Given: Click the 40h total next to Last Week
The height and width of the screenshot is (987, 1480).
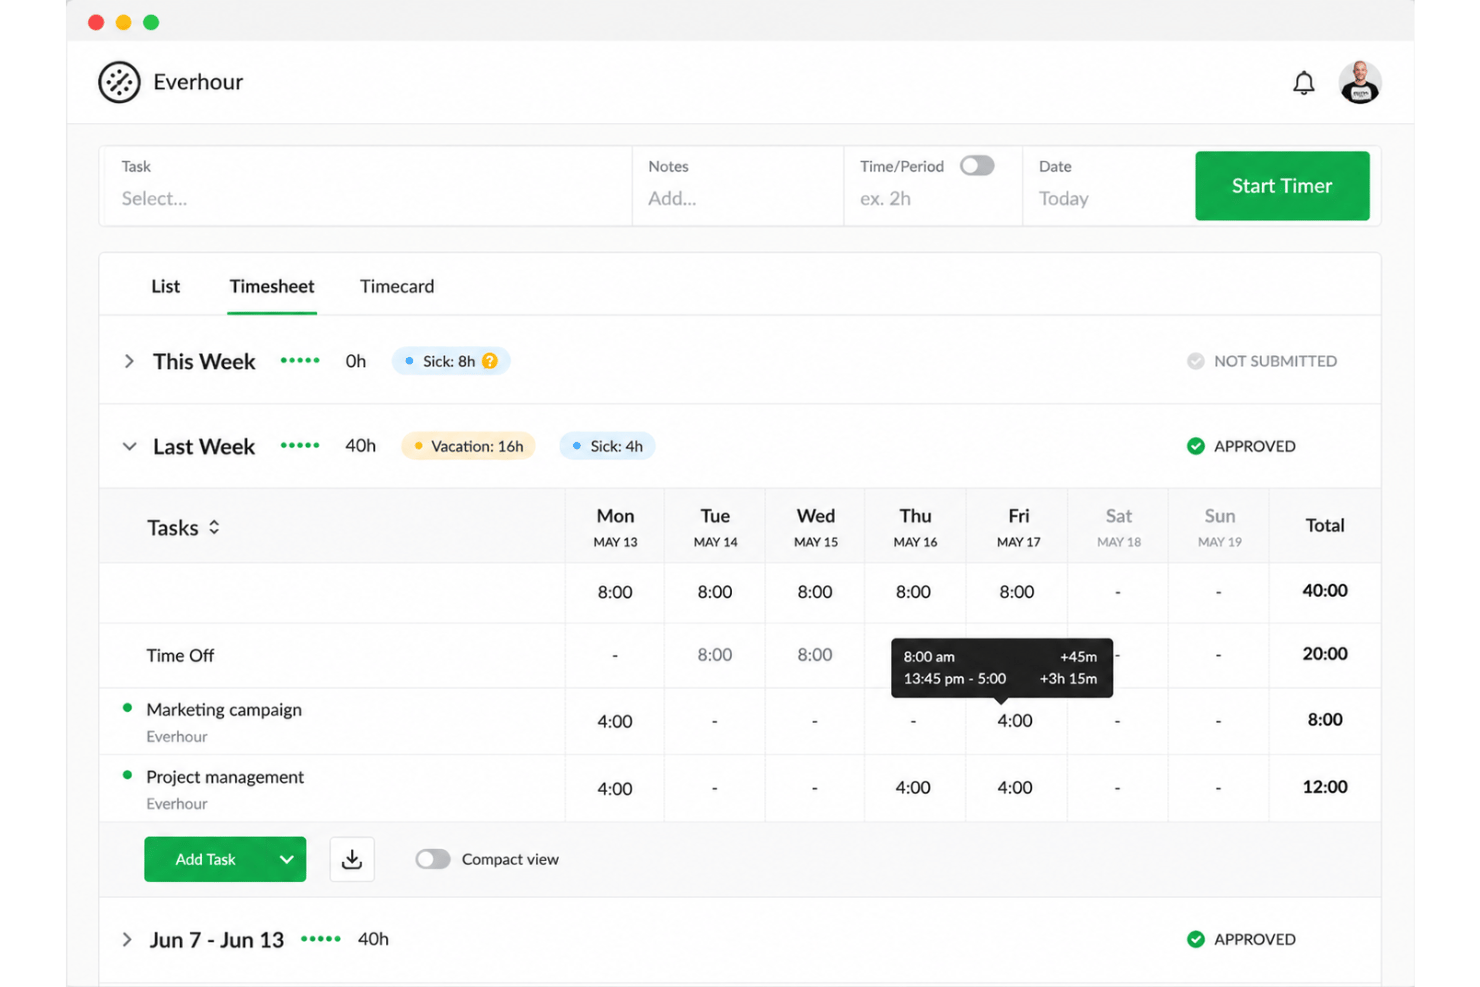Looking at the screenshot, I should (x=360, y=446).
